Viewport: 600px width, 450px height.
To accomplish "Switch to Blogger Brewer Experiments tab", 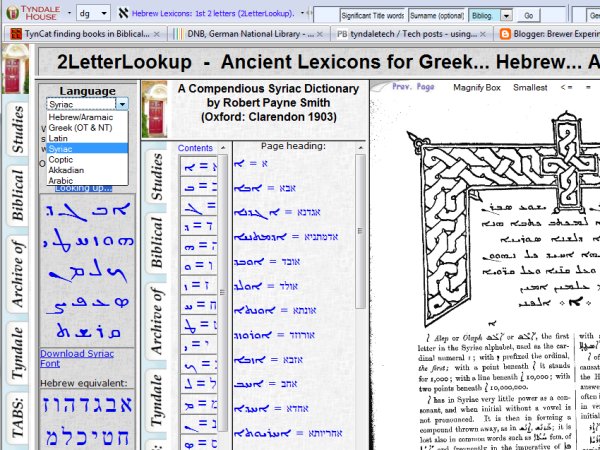I will coord(547,34).
